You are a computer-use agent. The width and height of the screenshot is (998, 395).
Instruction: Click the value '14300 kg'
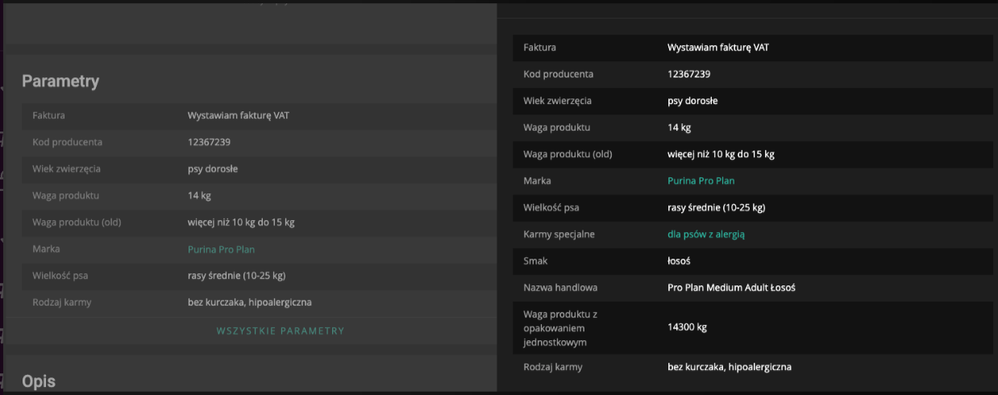point(687,328)
